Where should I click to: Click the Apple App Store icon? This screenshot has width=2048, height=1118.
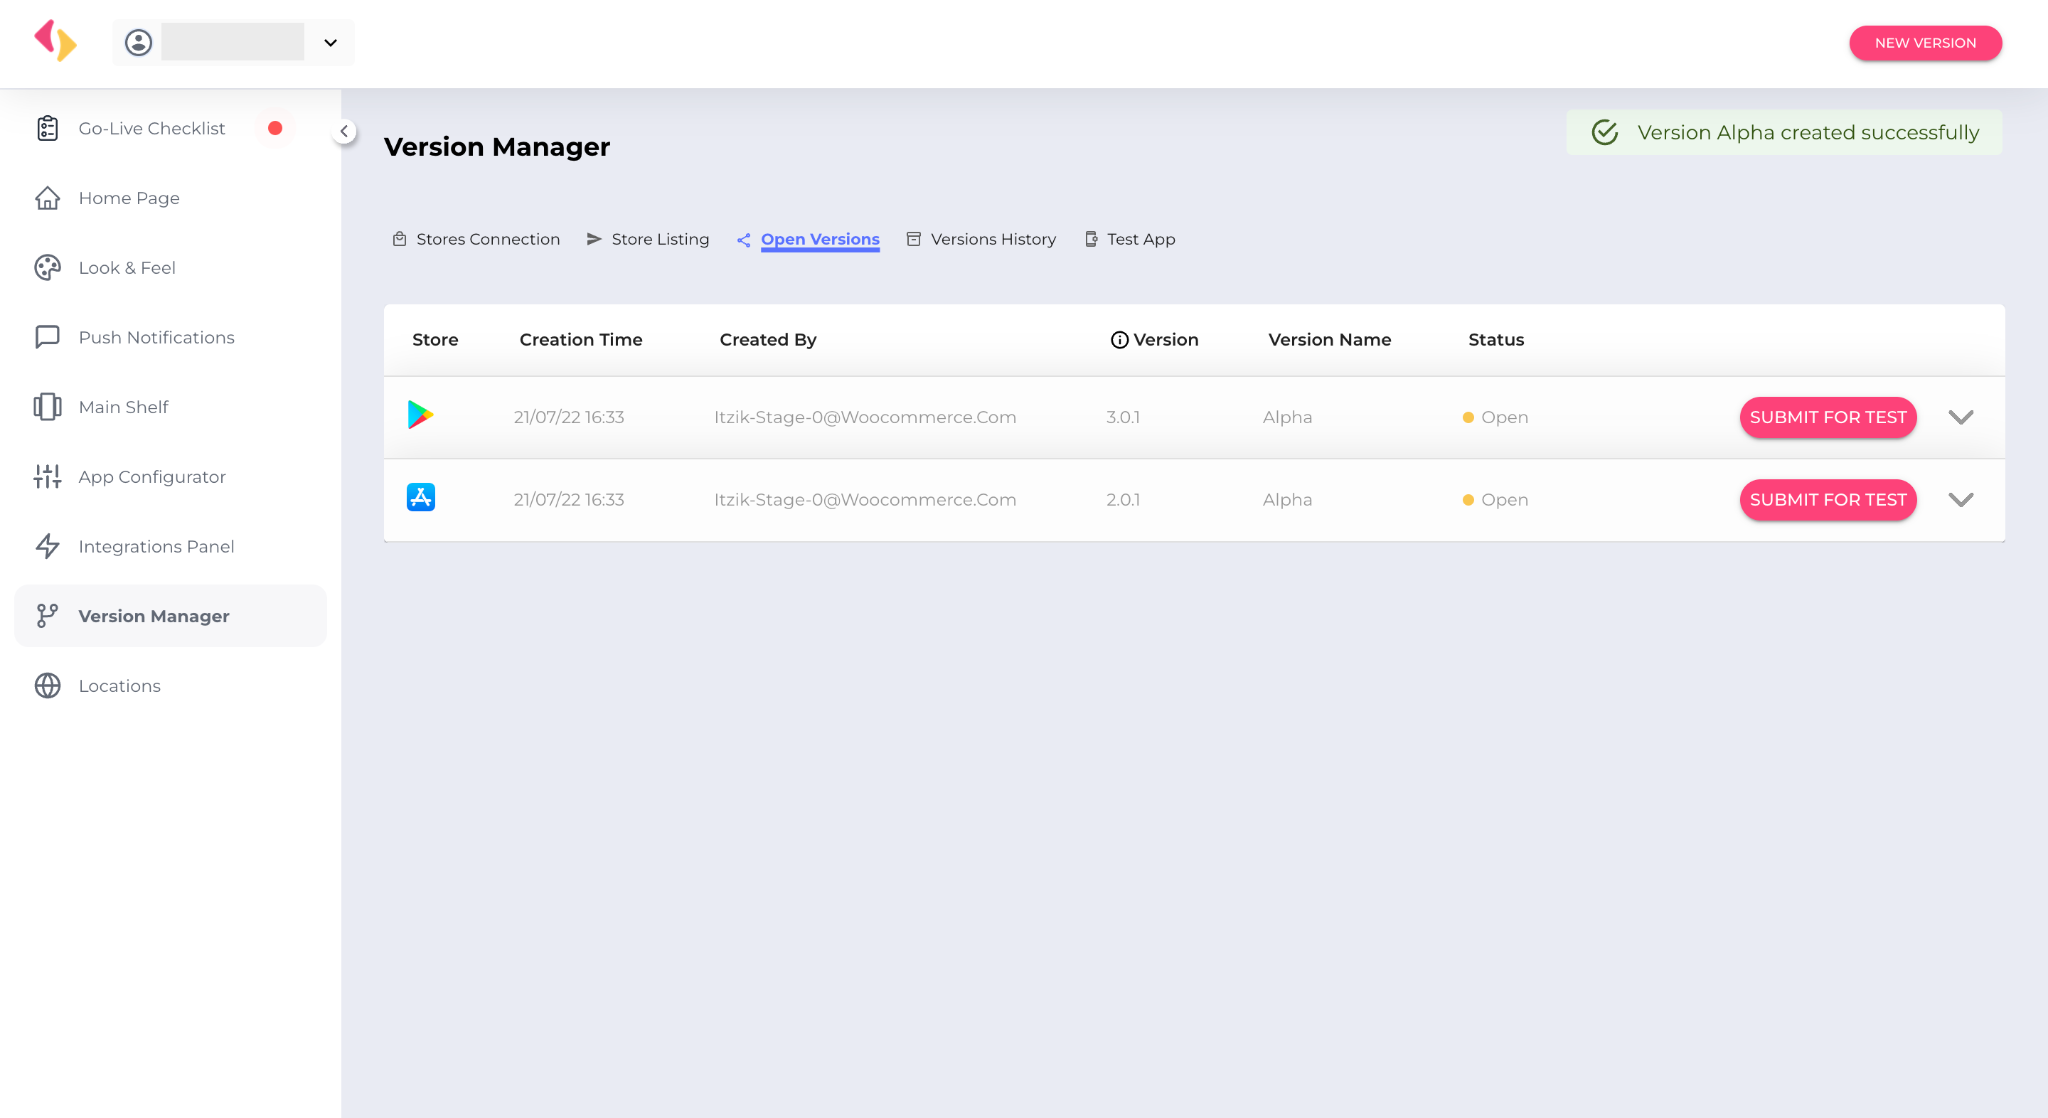(420, 497)
